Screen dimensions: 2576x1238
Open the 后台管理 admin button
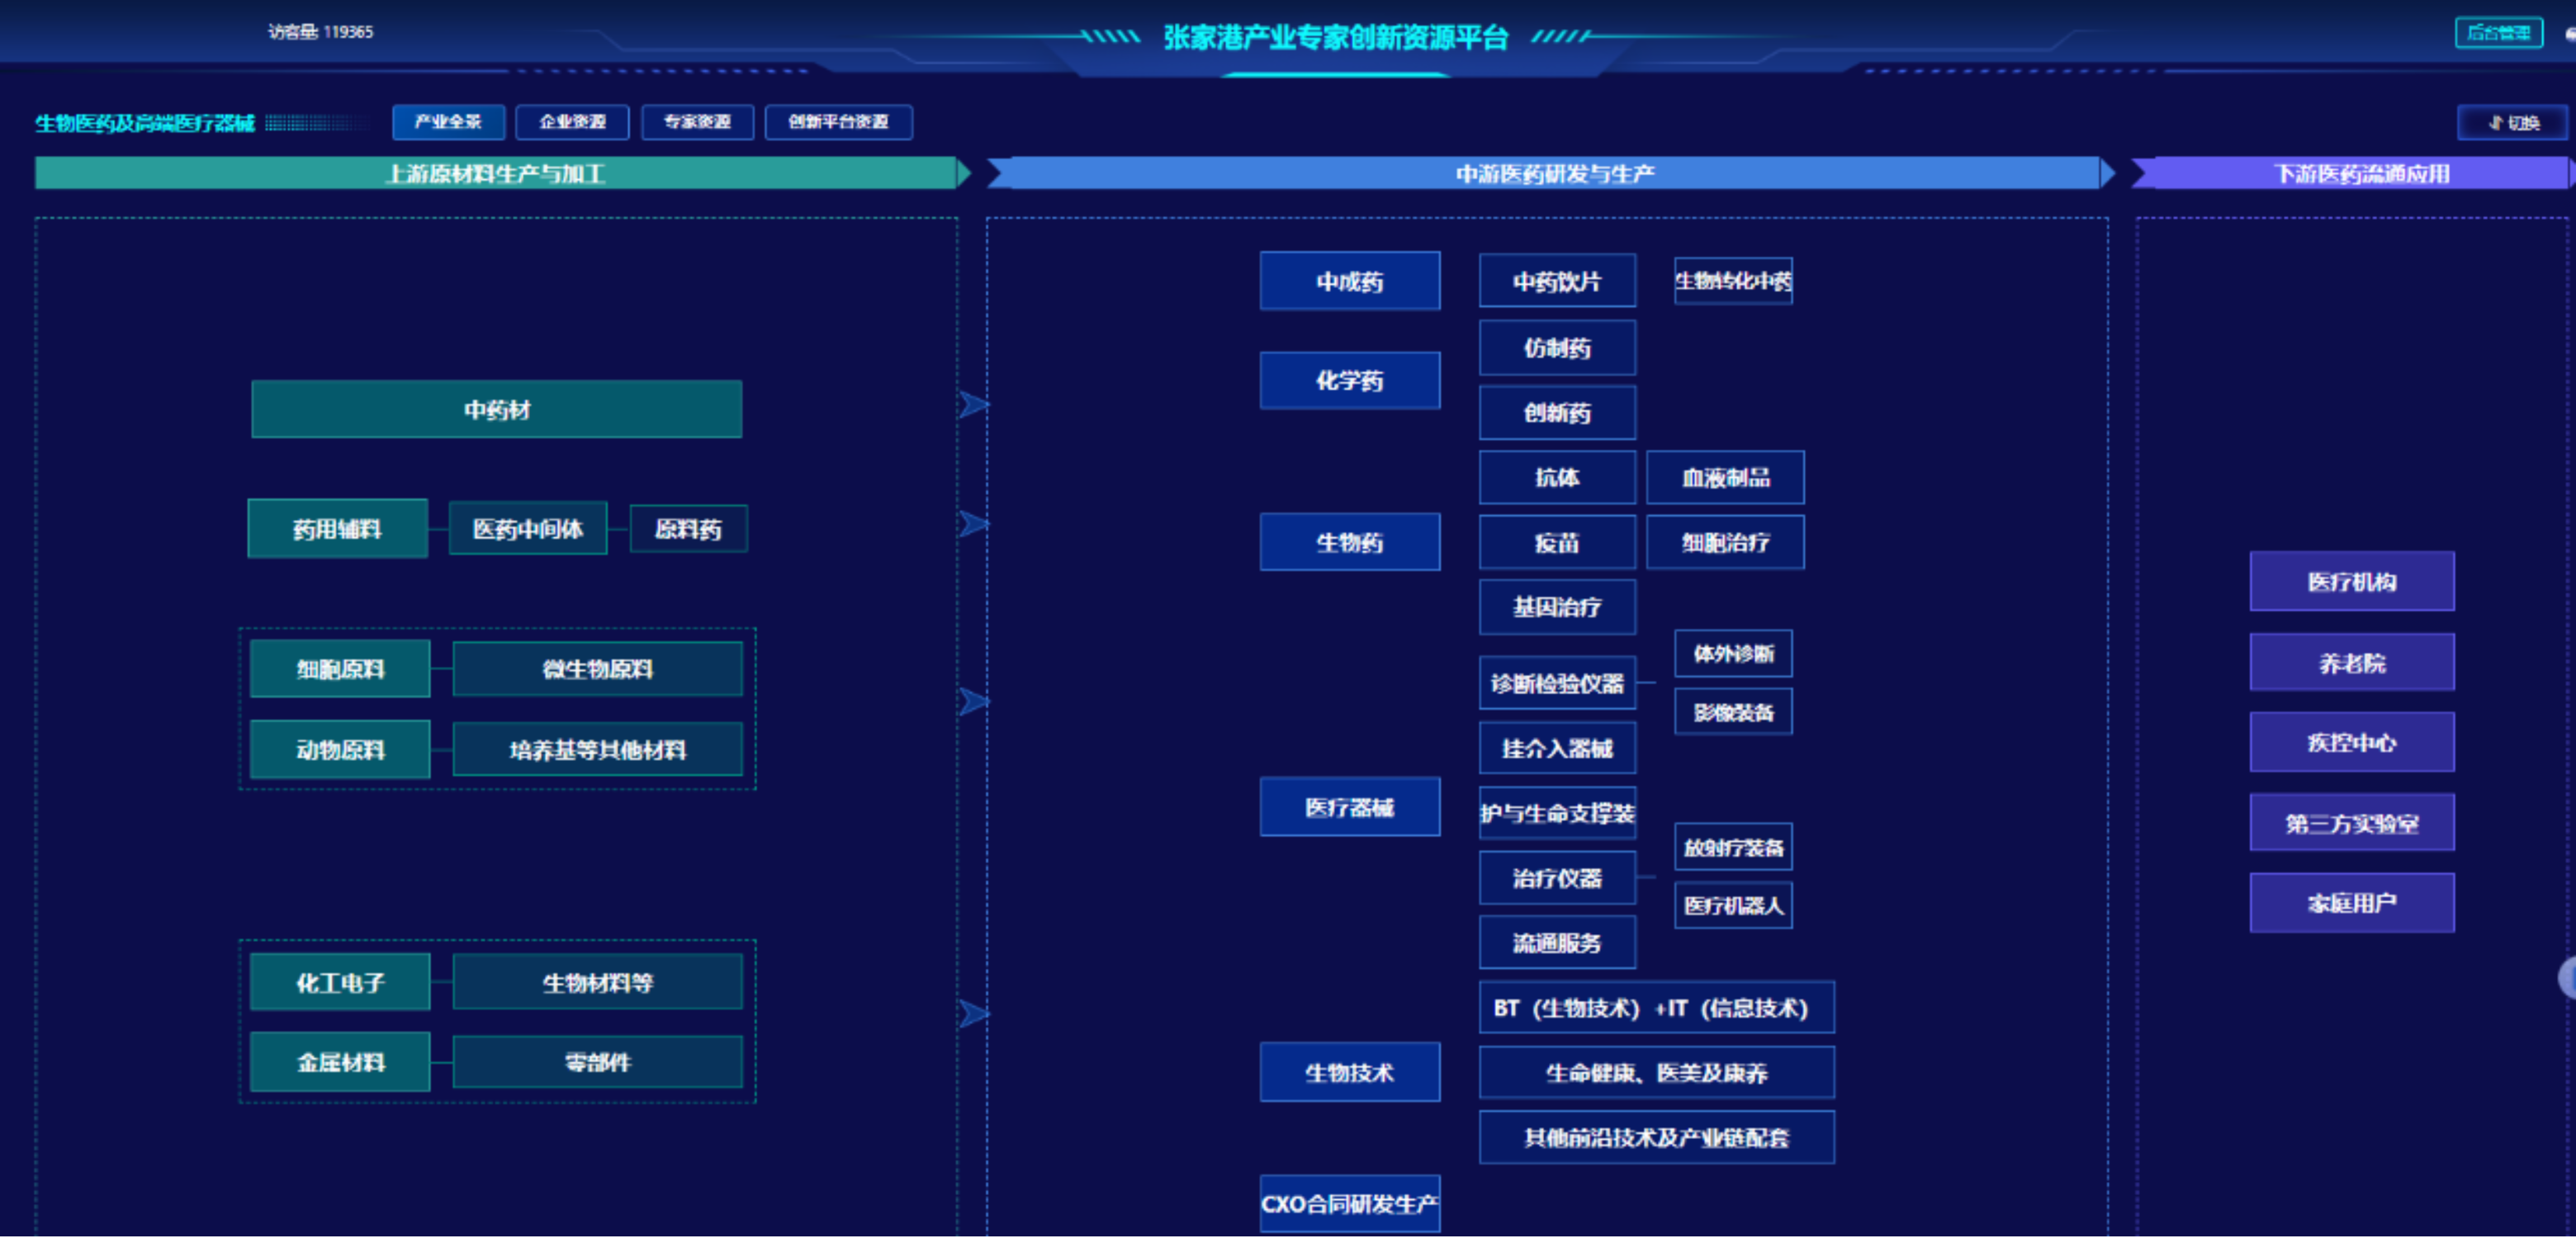[2498, 33]
